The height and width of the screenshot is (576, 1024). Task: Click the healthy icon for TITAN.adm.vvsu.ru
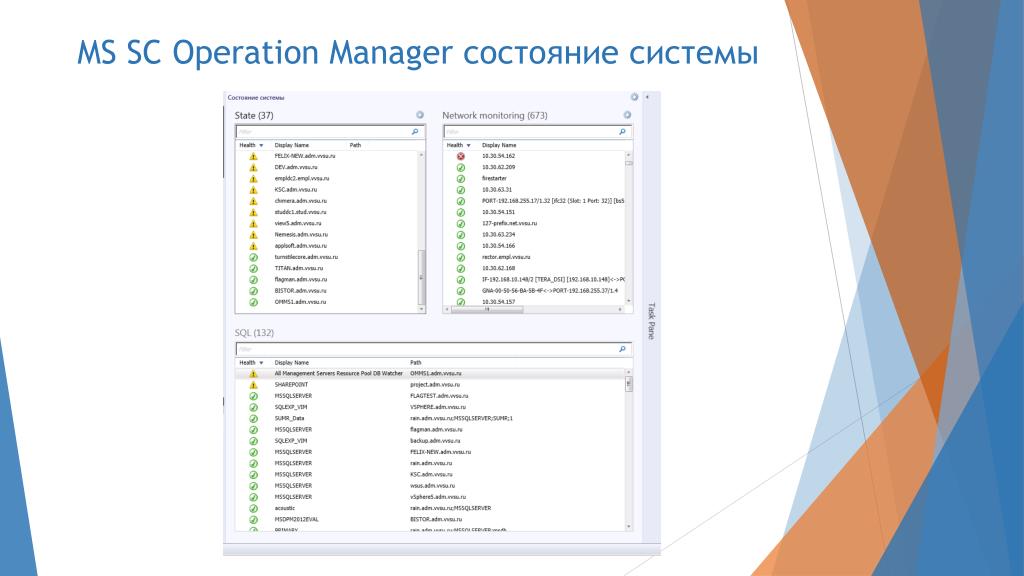253,268
